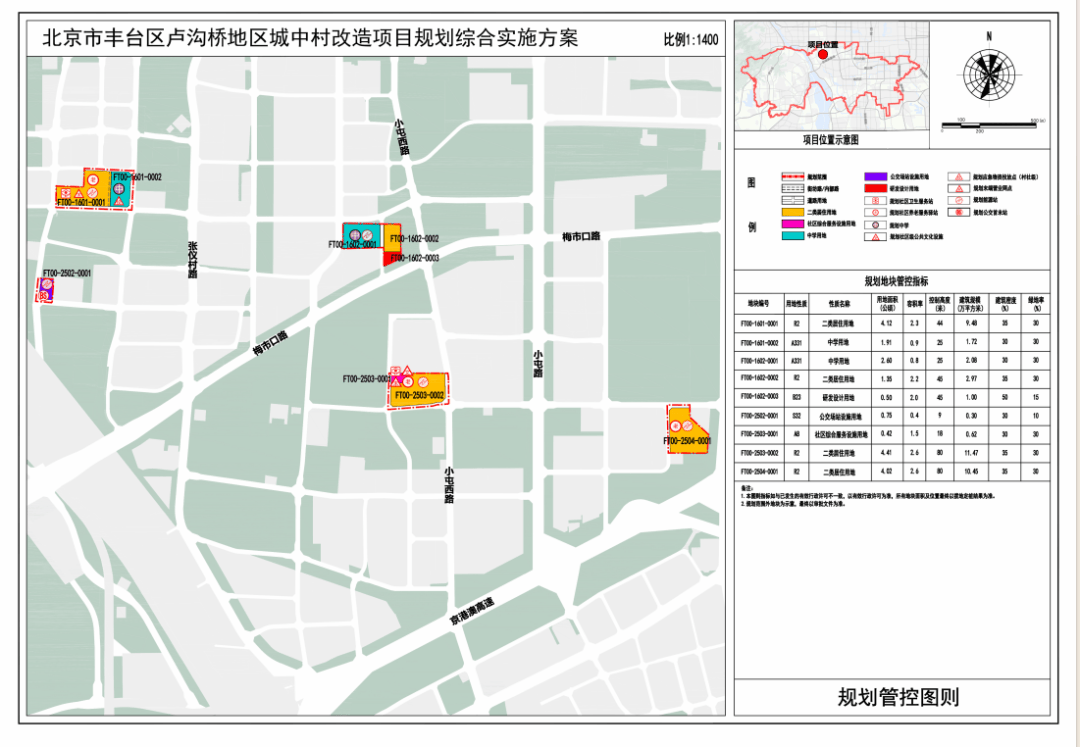
Task: Click the 地块编号 column header
Action: pos(759,303)
